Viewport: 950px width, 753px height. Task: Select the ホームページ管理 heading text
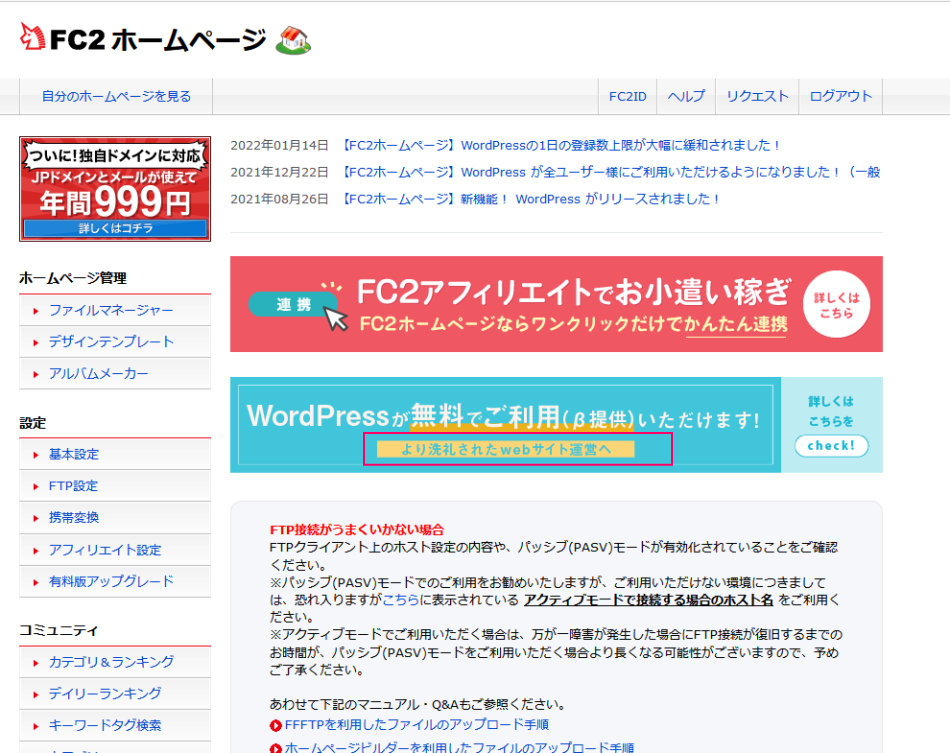(x=73, y=278)
